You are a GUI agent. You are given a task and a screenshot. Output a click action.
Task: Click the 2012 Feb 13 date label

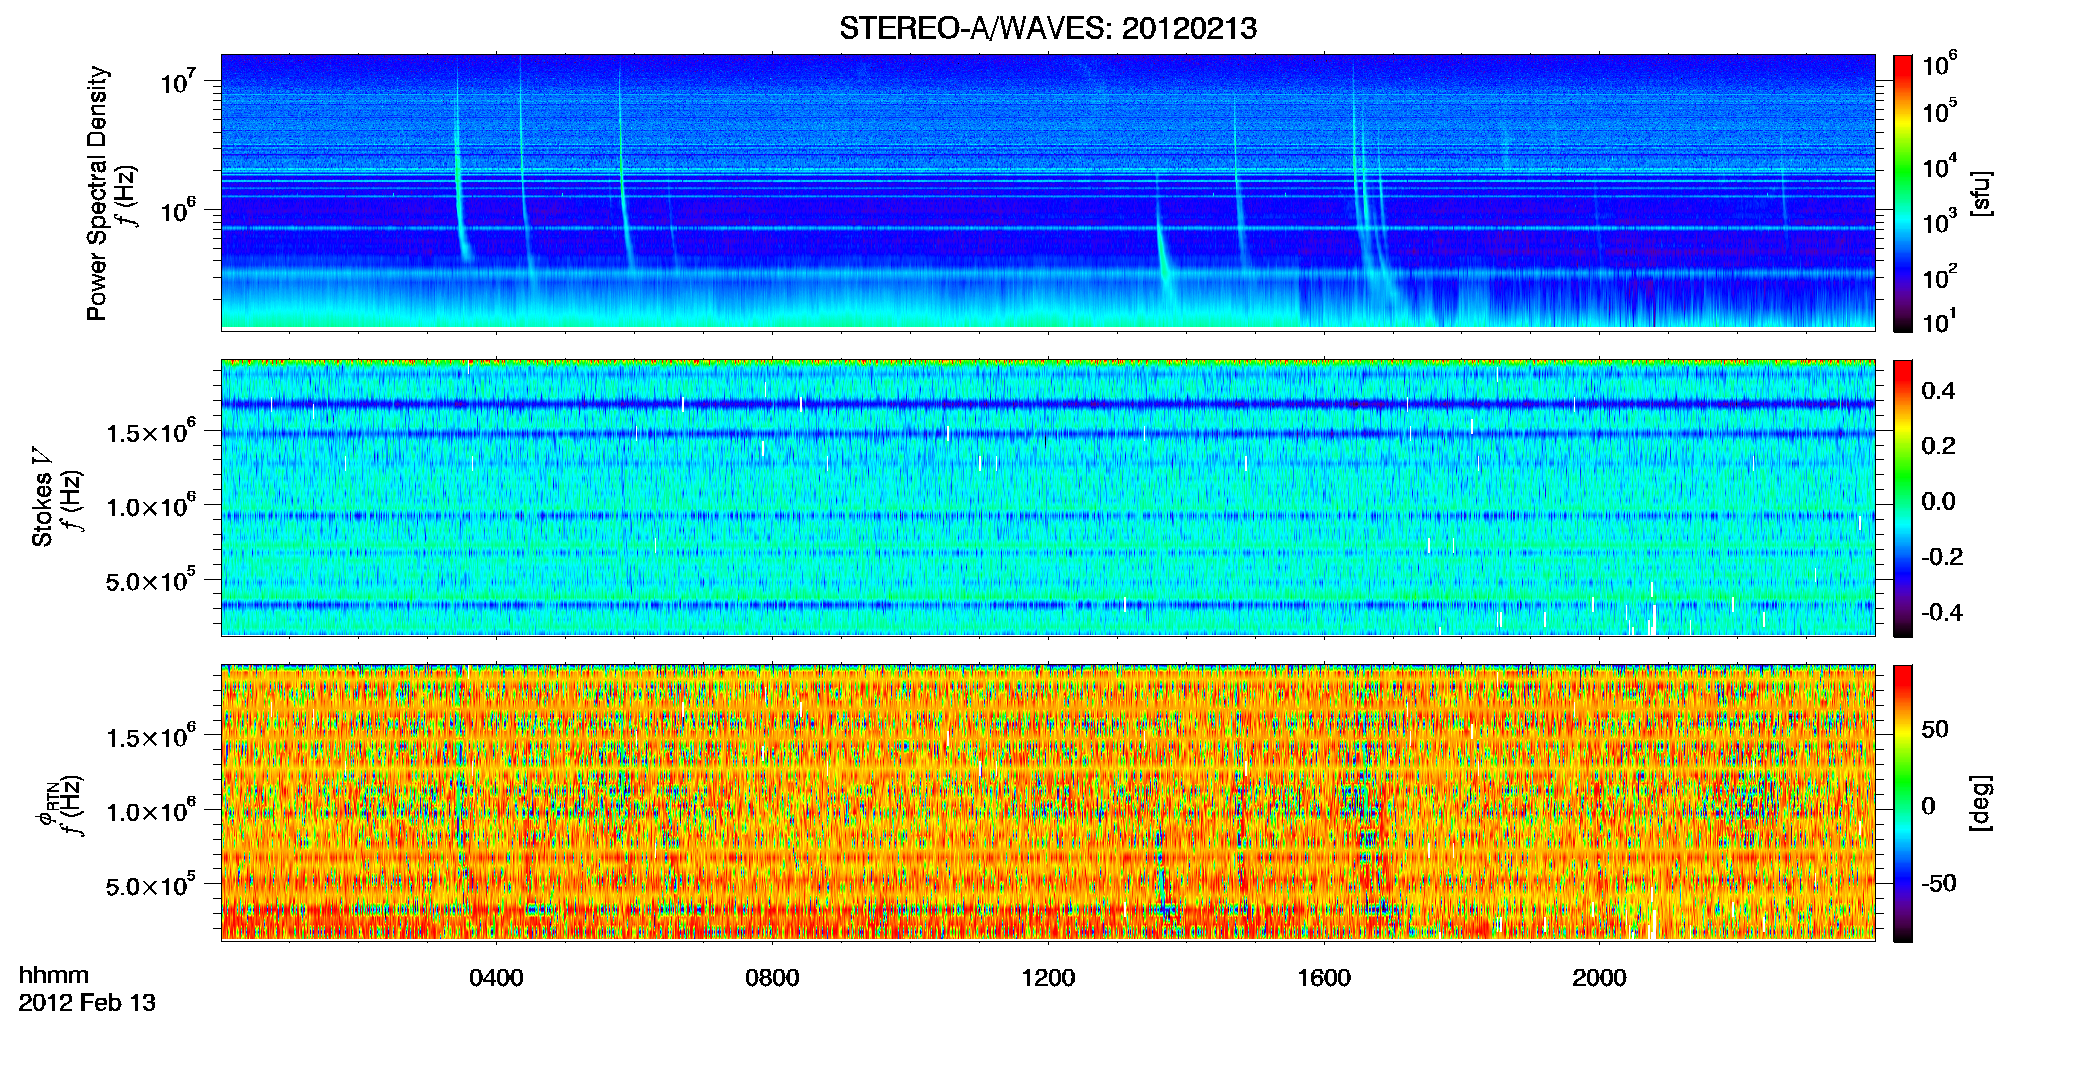coord(87,1003)
